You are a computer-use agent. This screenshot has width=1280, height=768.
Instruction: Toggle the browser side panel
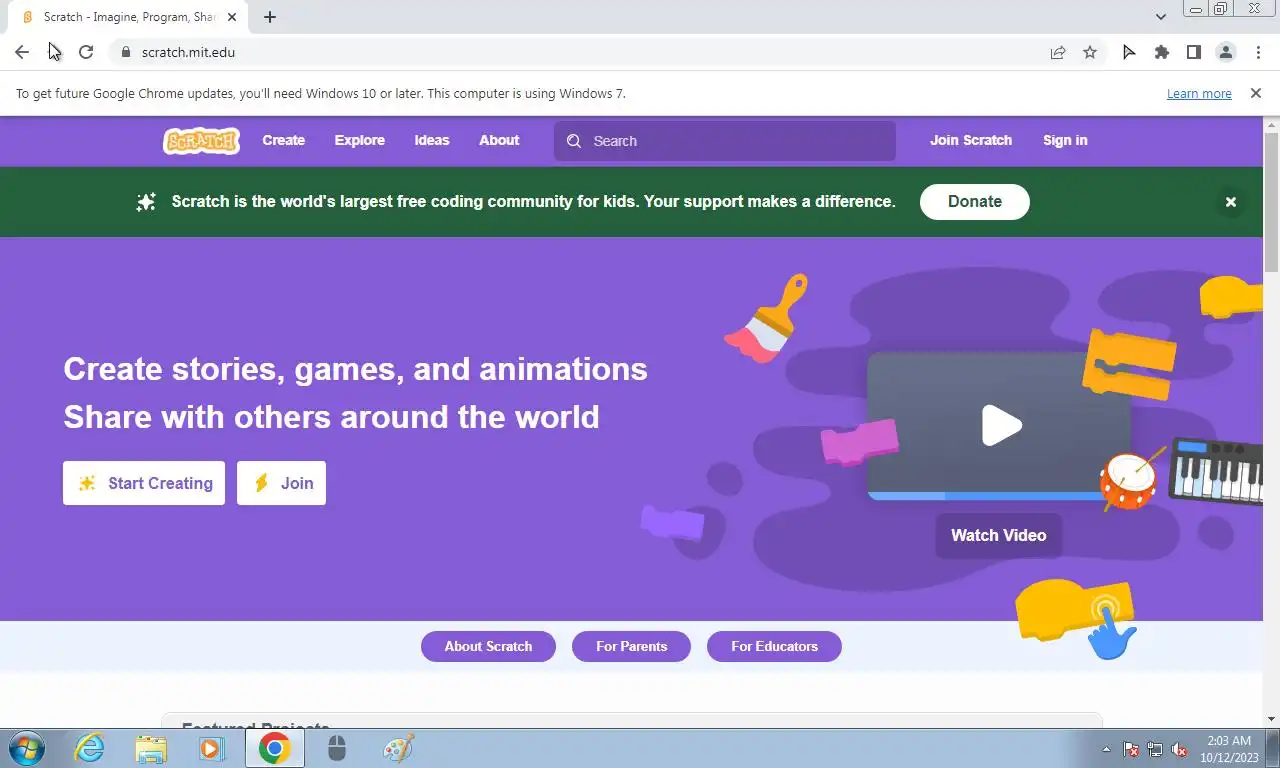pyautogui.click(x=1193, y=52)
